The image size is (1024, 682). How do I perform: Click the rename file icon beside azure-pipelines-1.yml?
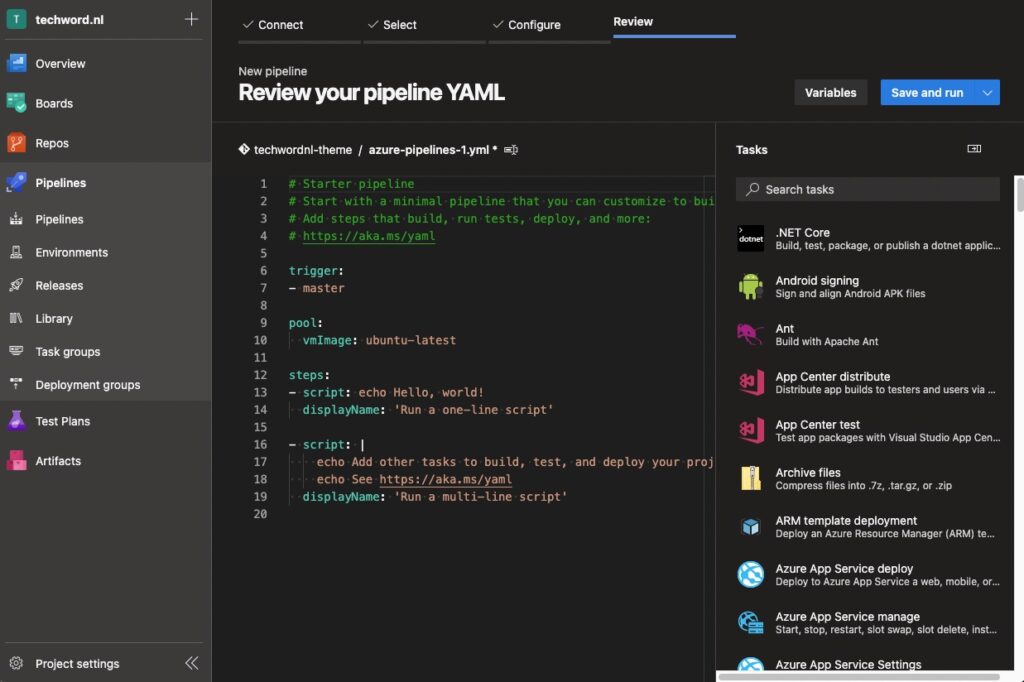tap(511, 150)
